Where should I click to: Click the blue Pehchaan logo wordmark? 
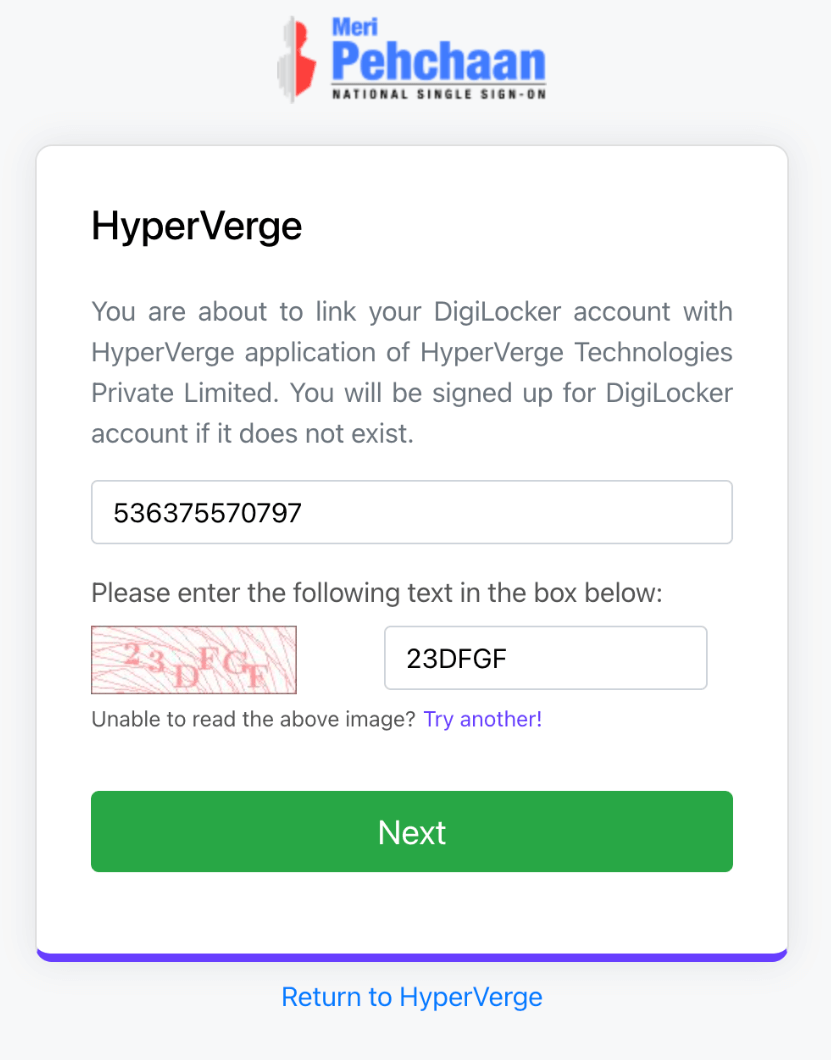438,63
